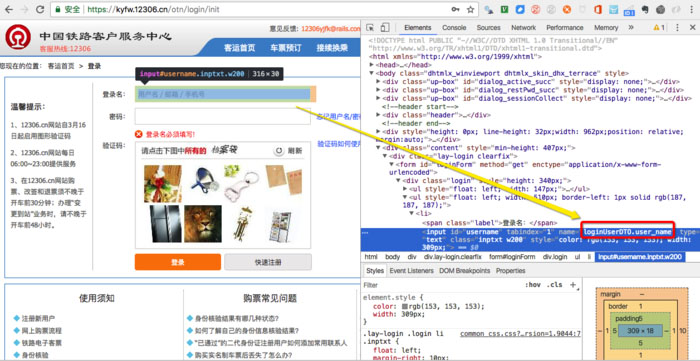700x361 pixels.
Task: Click the inspect element picker icon
Action: pos(371,28)
